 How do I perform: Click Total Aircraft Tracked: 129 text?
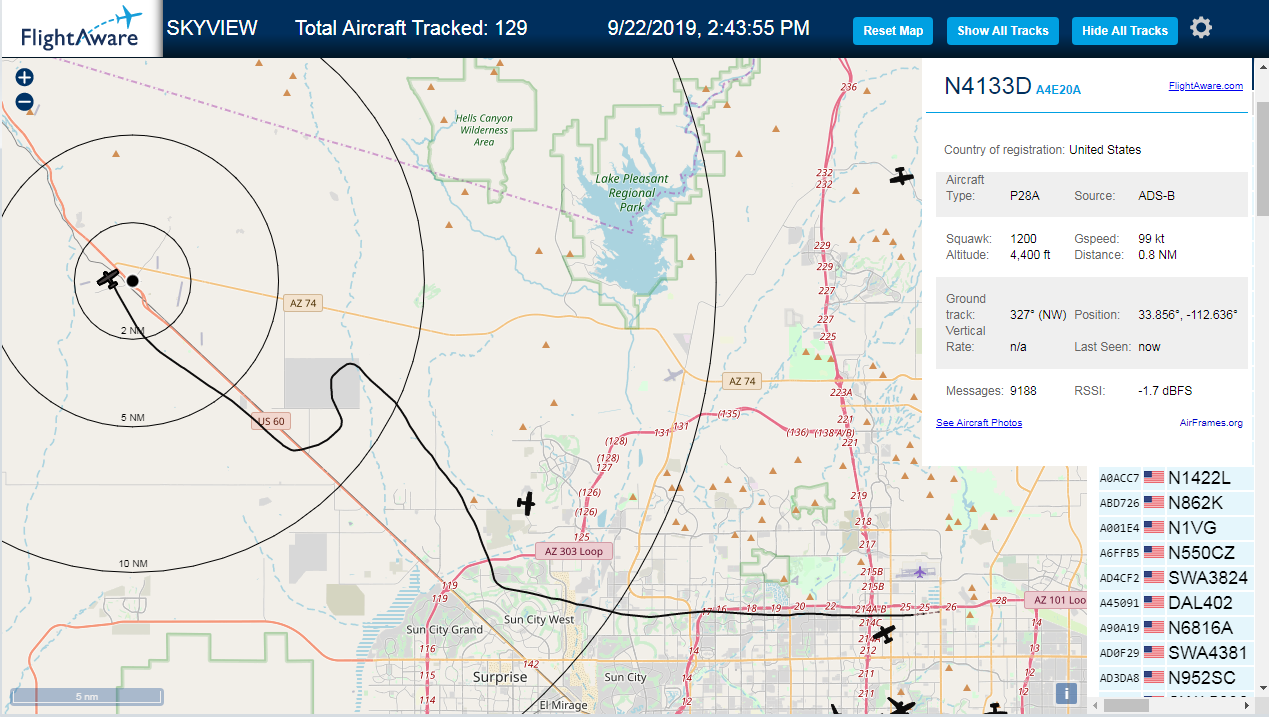click(411, 28)
